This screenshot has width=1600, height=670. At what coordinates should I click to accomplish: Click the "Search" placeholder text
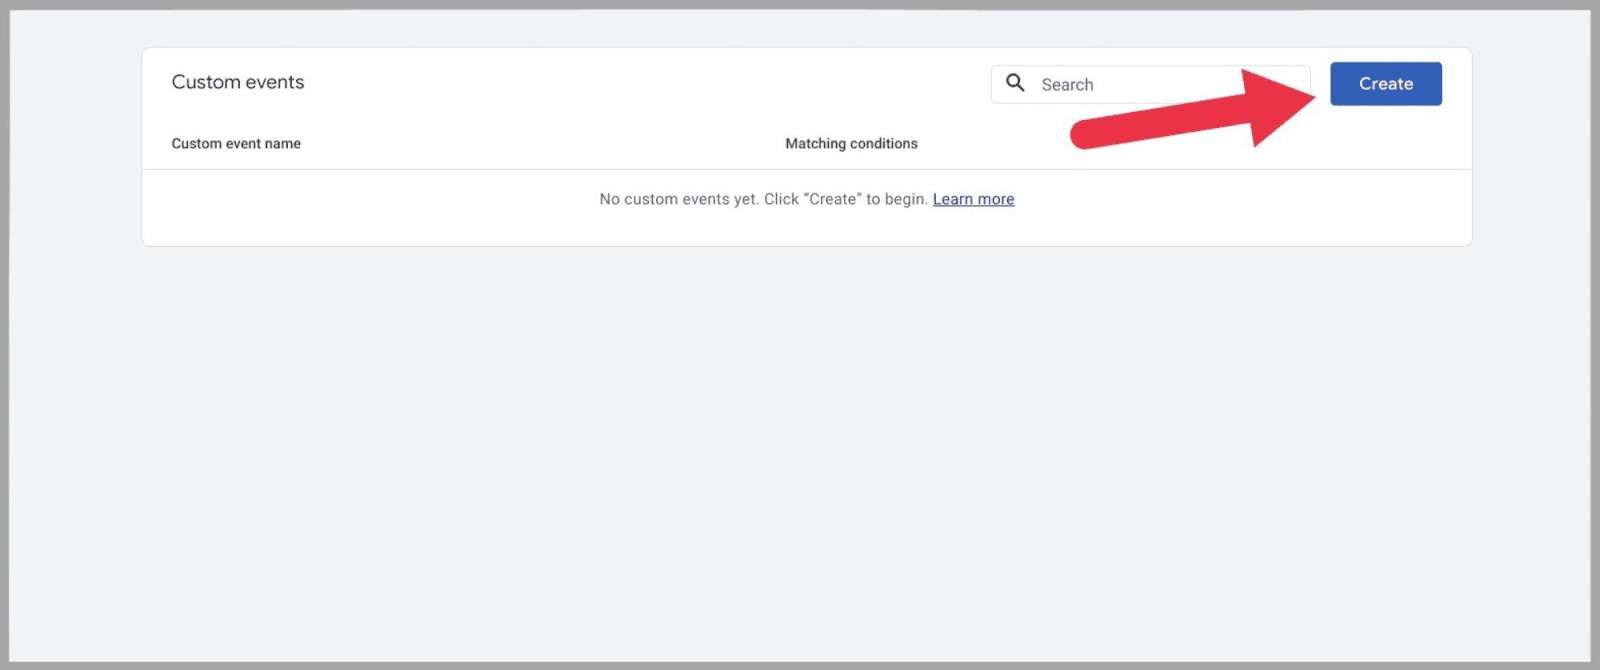(1067, 85)
